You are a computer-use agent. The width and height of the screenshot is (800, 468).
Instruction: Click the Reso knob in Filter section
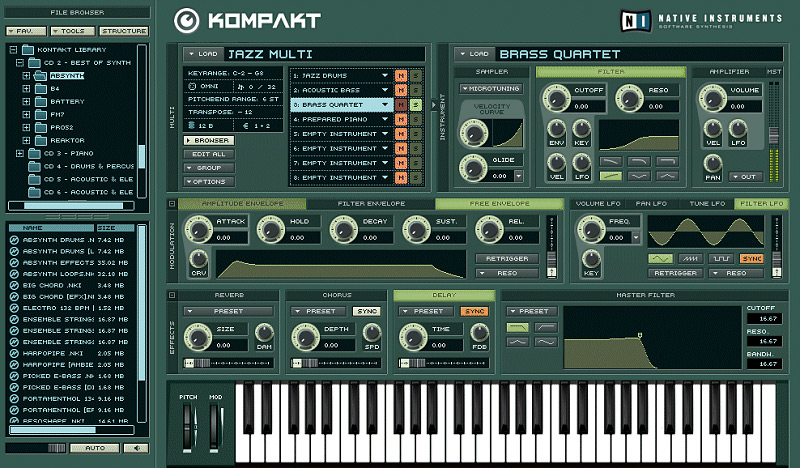click(630, 98)
